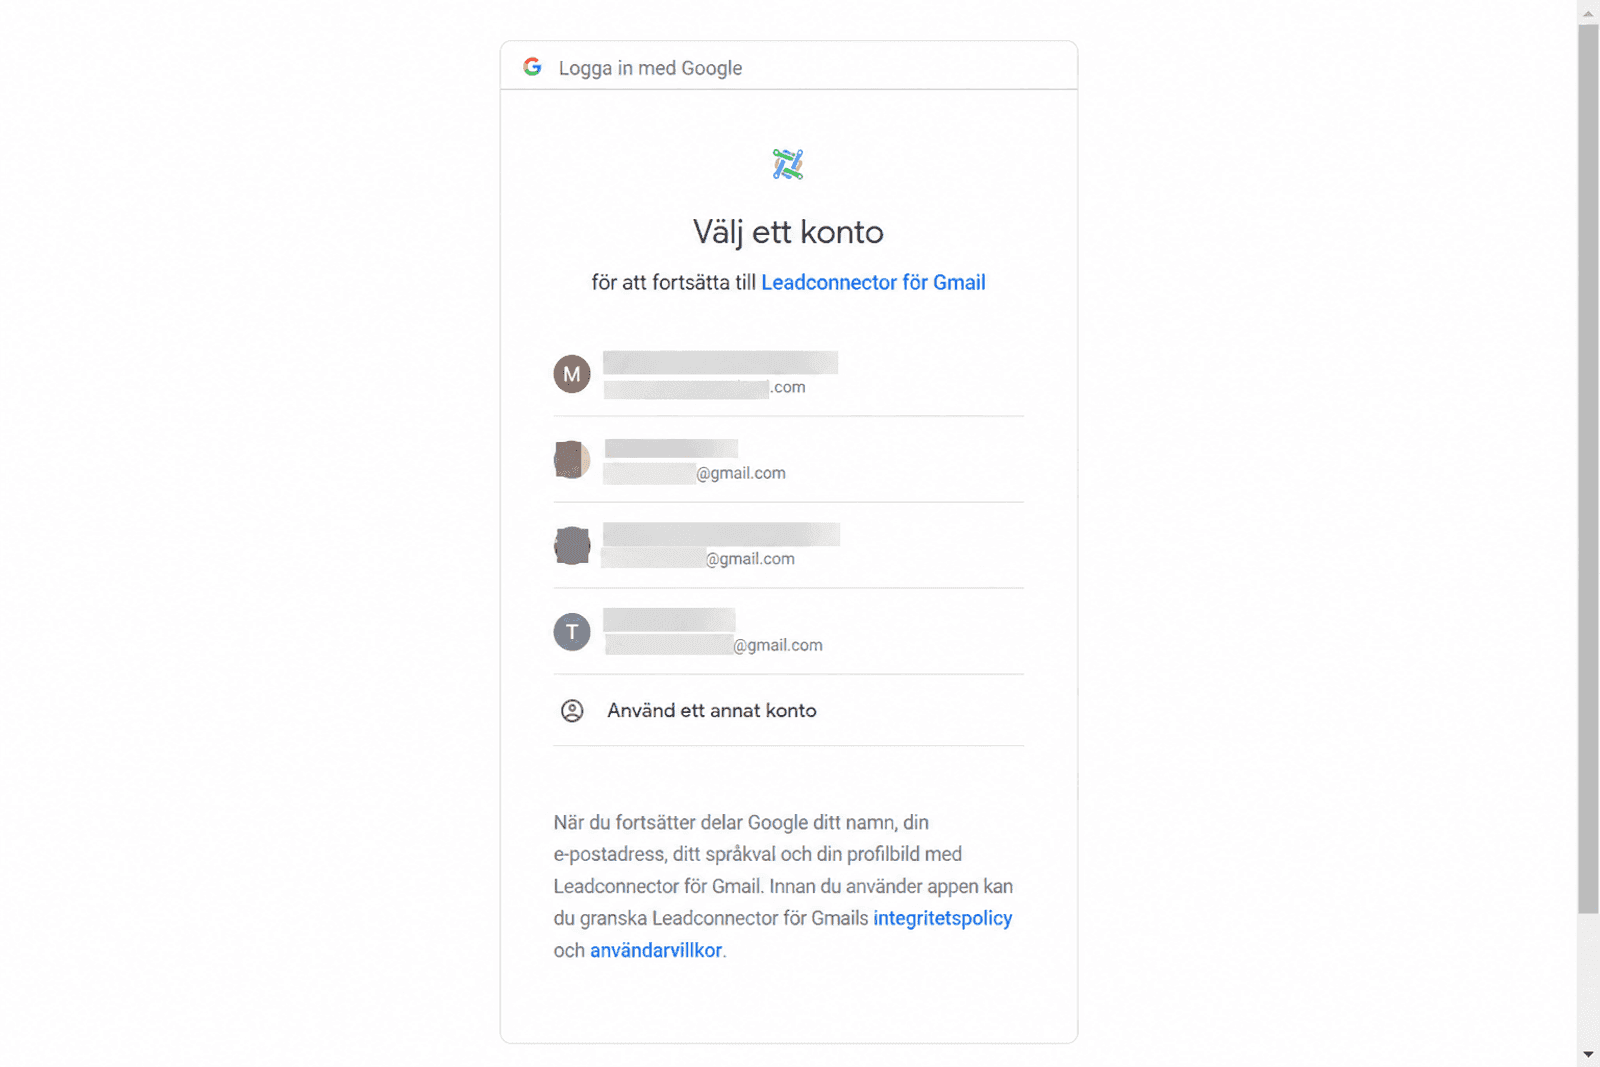The width and height of the screenshot is (1600, 1067).
Task: Select the fourth @gmail.com account with T
Action: [x=789, y=632]
